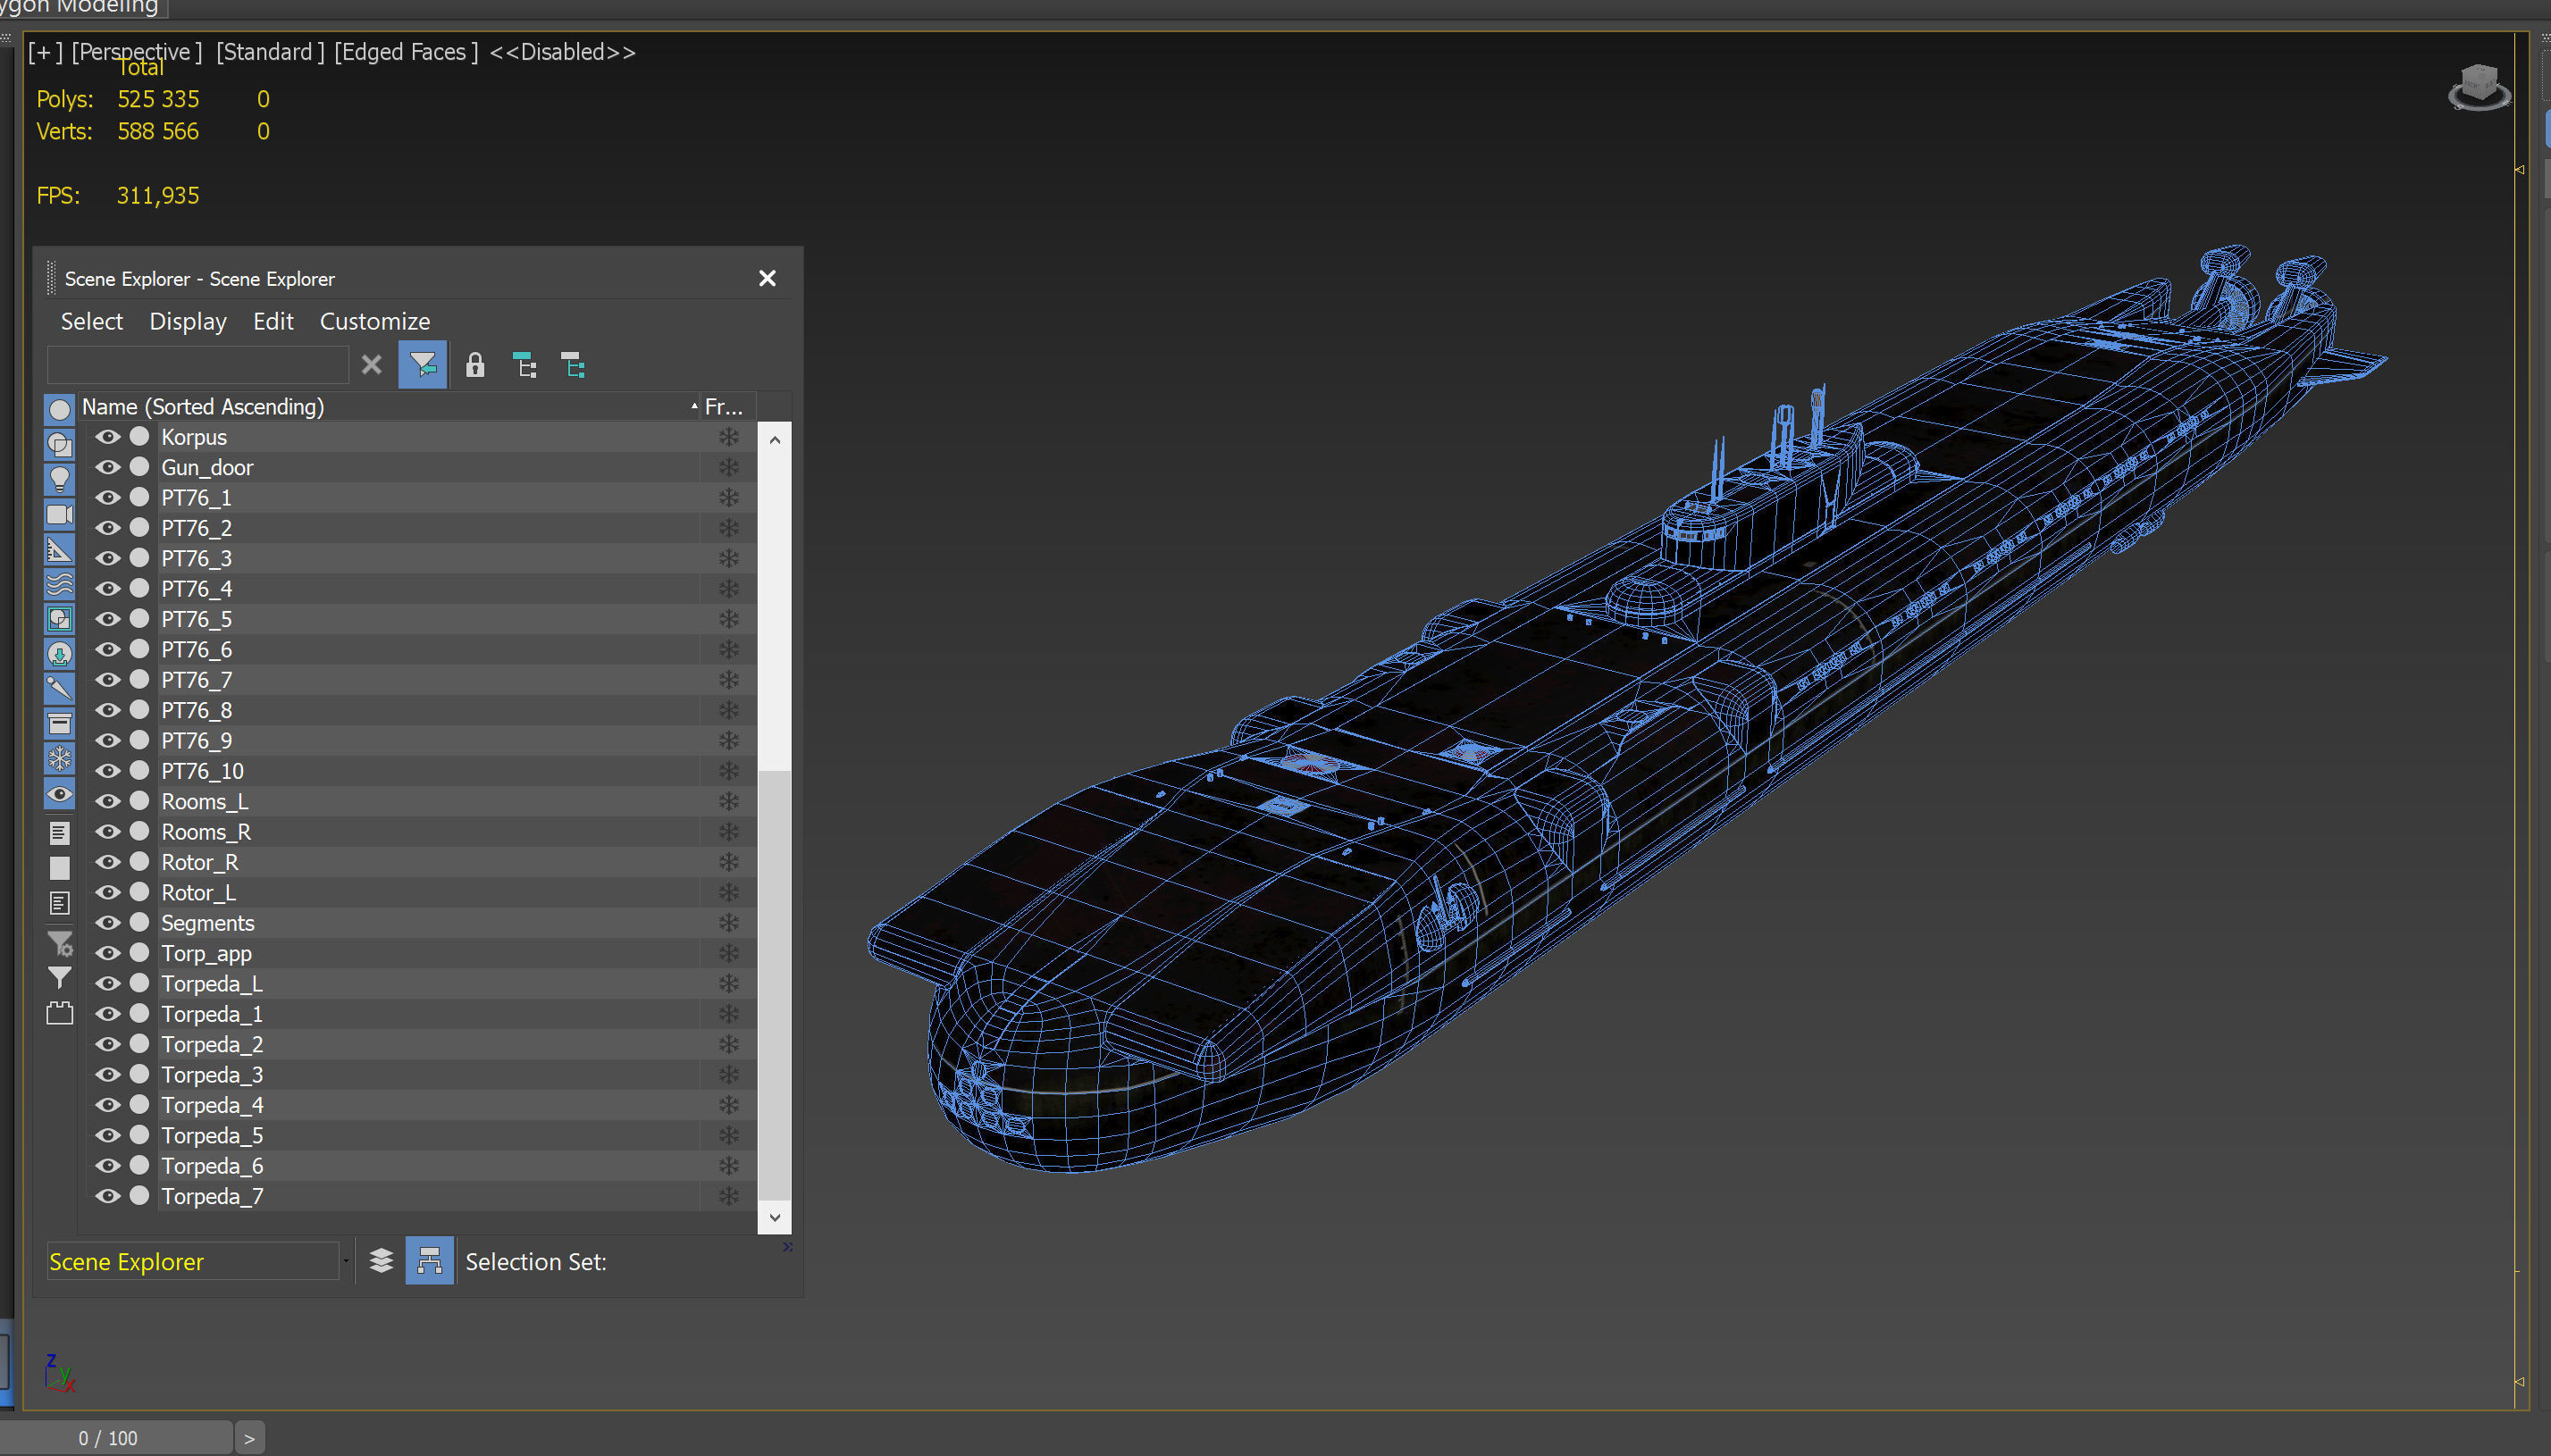Viewport: 2551px width, 1456px height.
Task: Toggle Display Cameras filter icon
Action: 59,514
